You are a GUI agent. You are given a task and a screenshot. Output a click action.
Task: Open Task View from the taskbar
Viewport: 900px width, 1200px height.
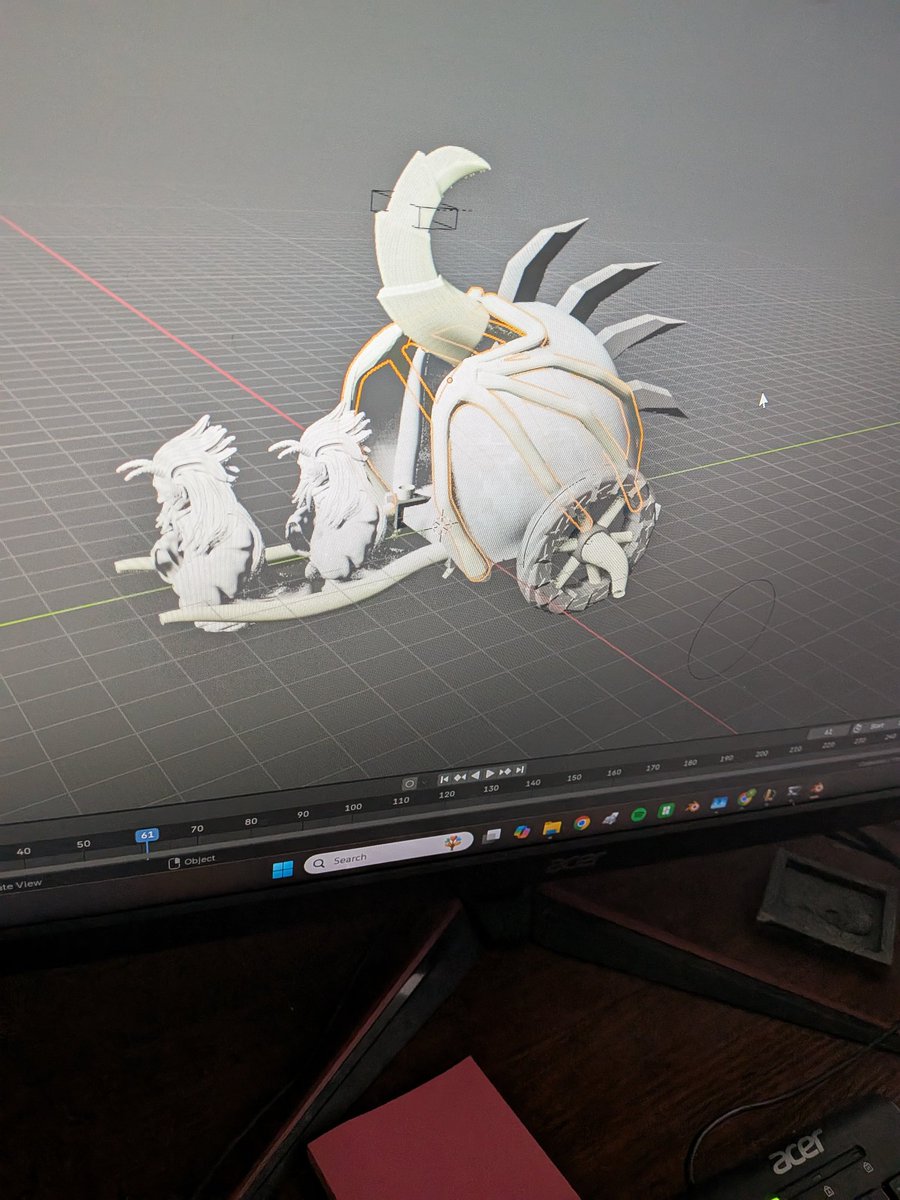[x=491, y=835]
